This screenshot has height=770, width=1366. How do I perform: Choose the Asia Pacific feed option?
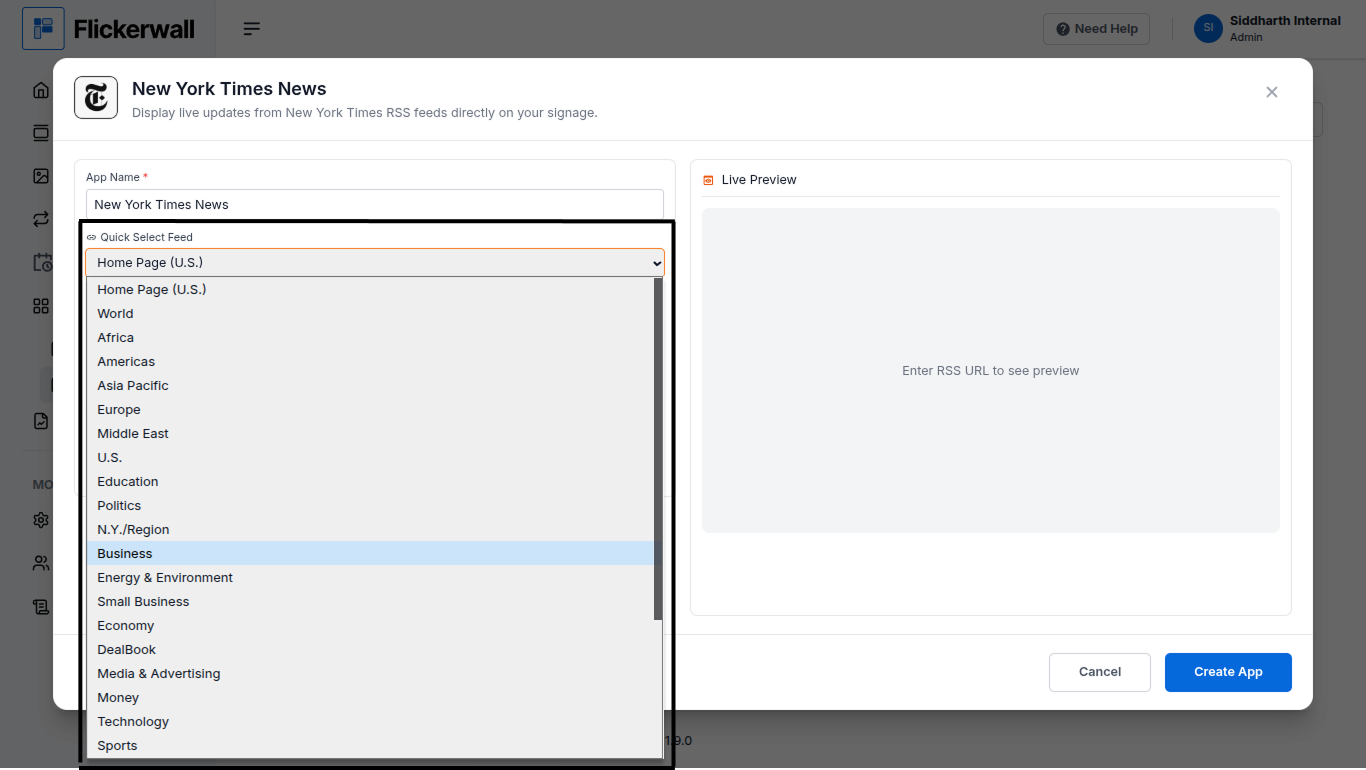[370, 385]
